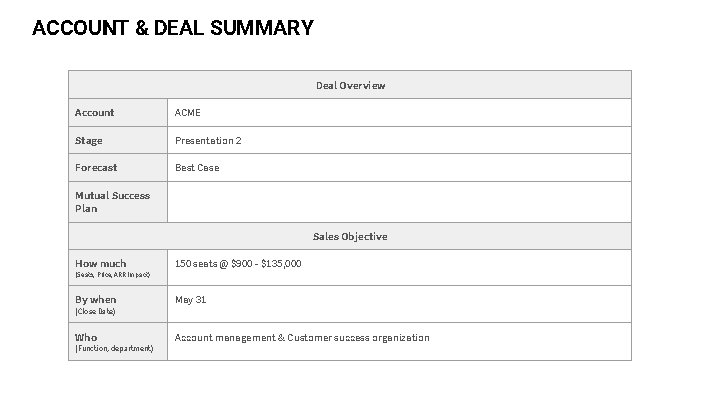
Task: Click the Deal Overview header row
Action: pyautogui.click(x=350, y=85)
